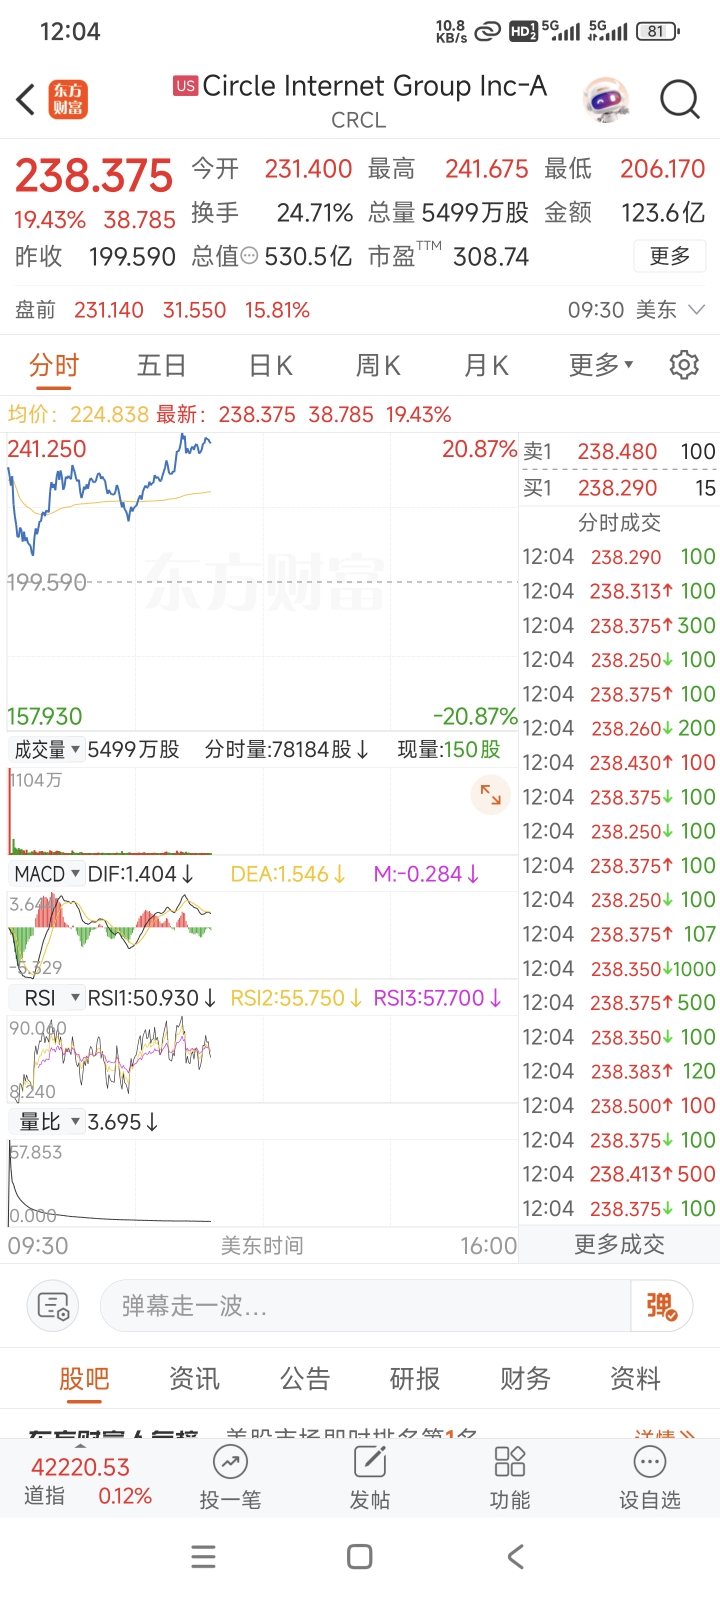
Task: Tap the 238.260 trade row
Action: click(x=619, y=728)
